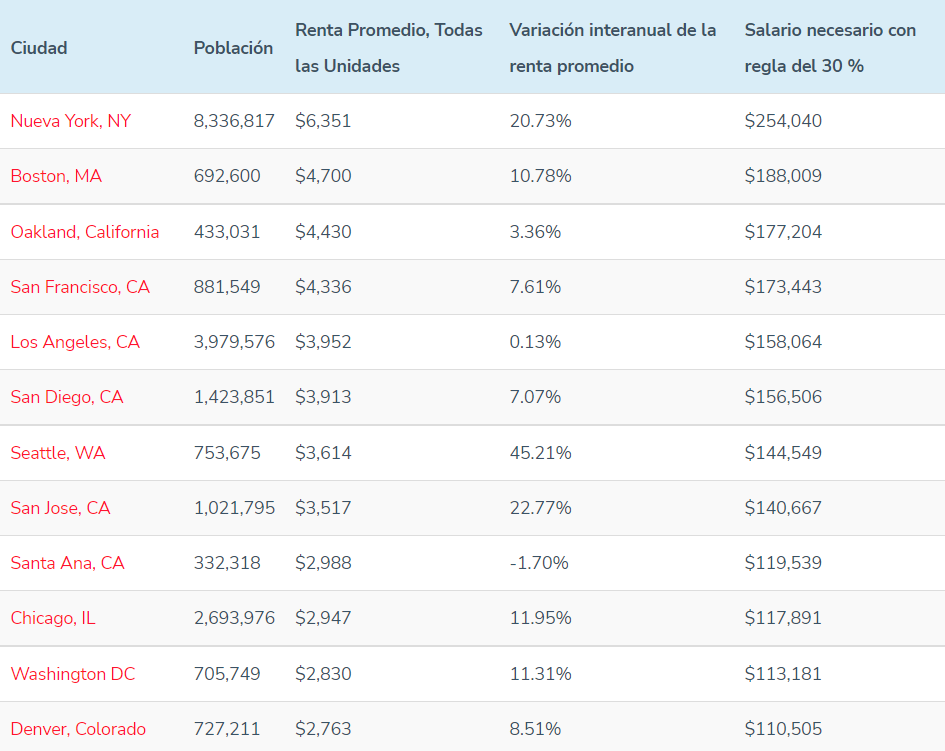Open the Nueva York, NY link
This screenshot has height=751, width=945.
pyautogui.click(x=70, y=121)
